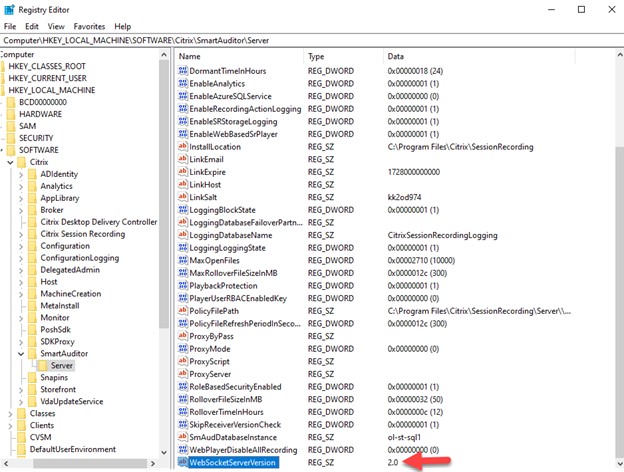Screen dimensions: 624x472
Task: Click the Registry Editor app icon in title bar
Action: 9,10
